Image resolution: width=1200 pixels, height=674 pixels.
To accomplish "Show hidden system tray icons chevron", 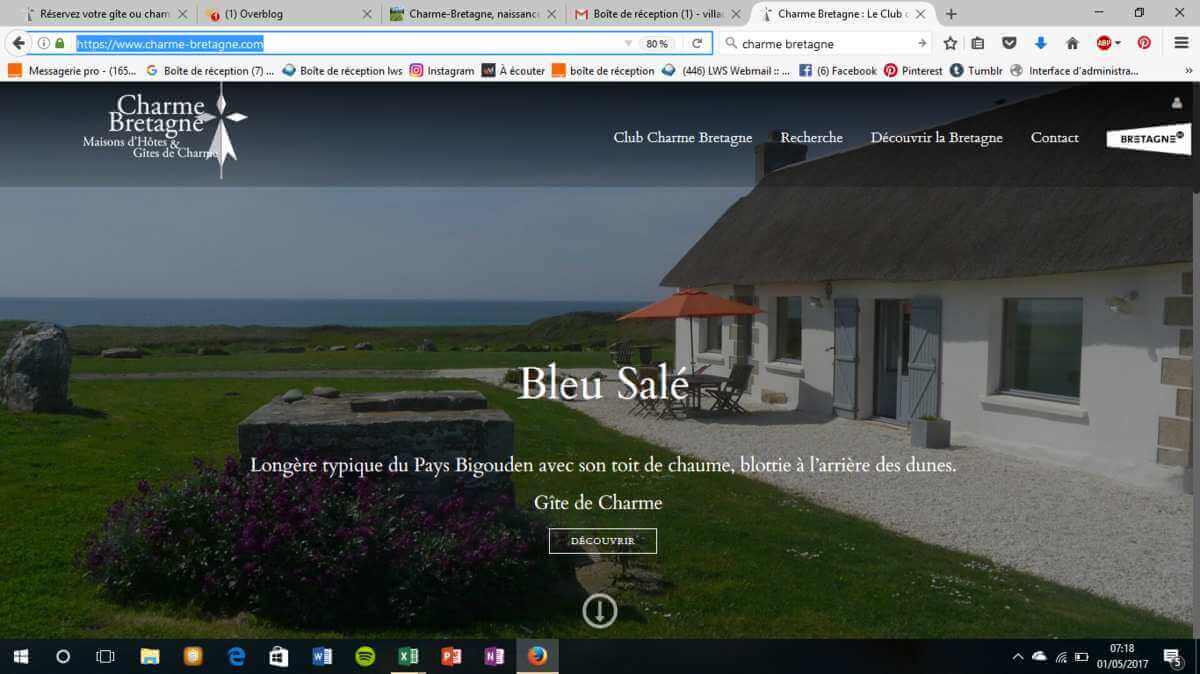I will pos(1018,657).
